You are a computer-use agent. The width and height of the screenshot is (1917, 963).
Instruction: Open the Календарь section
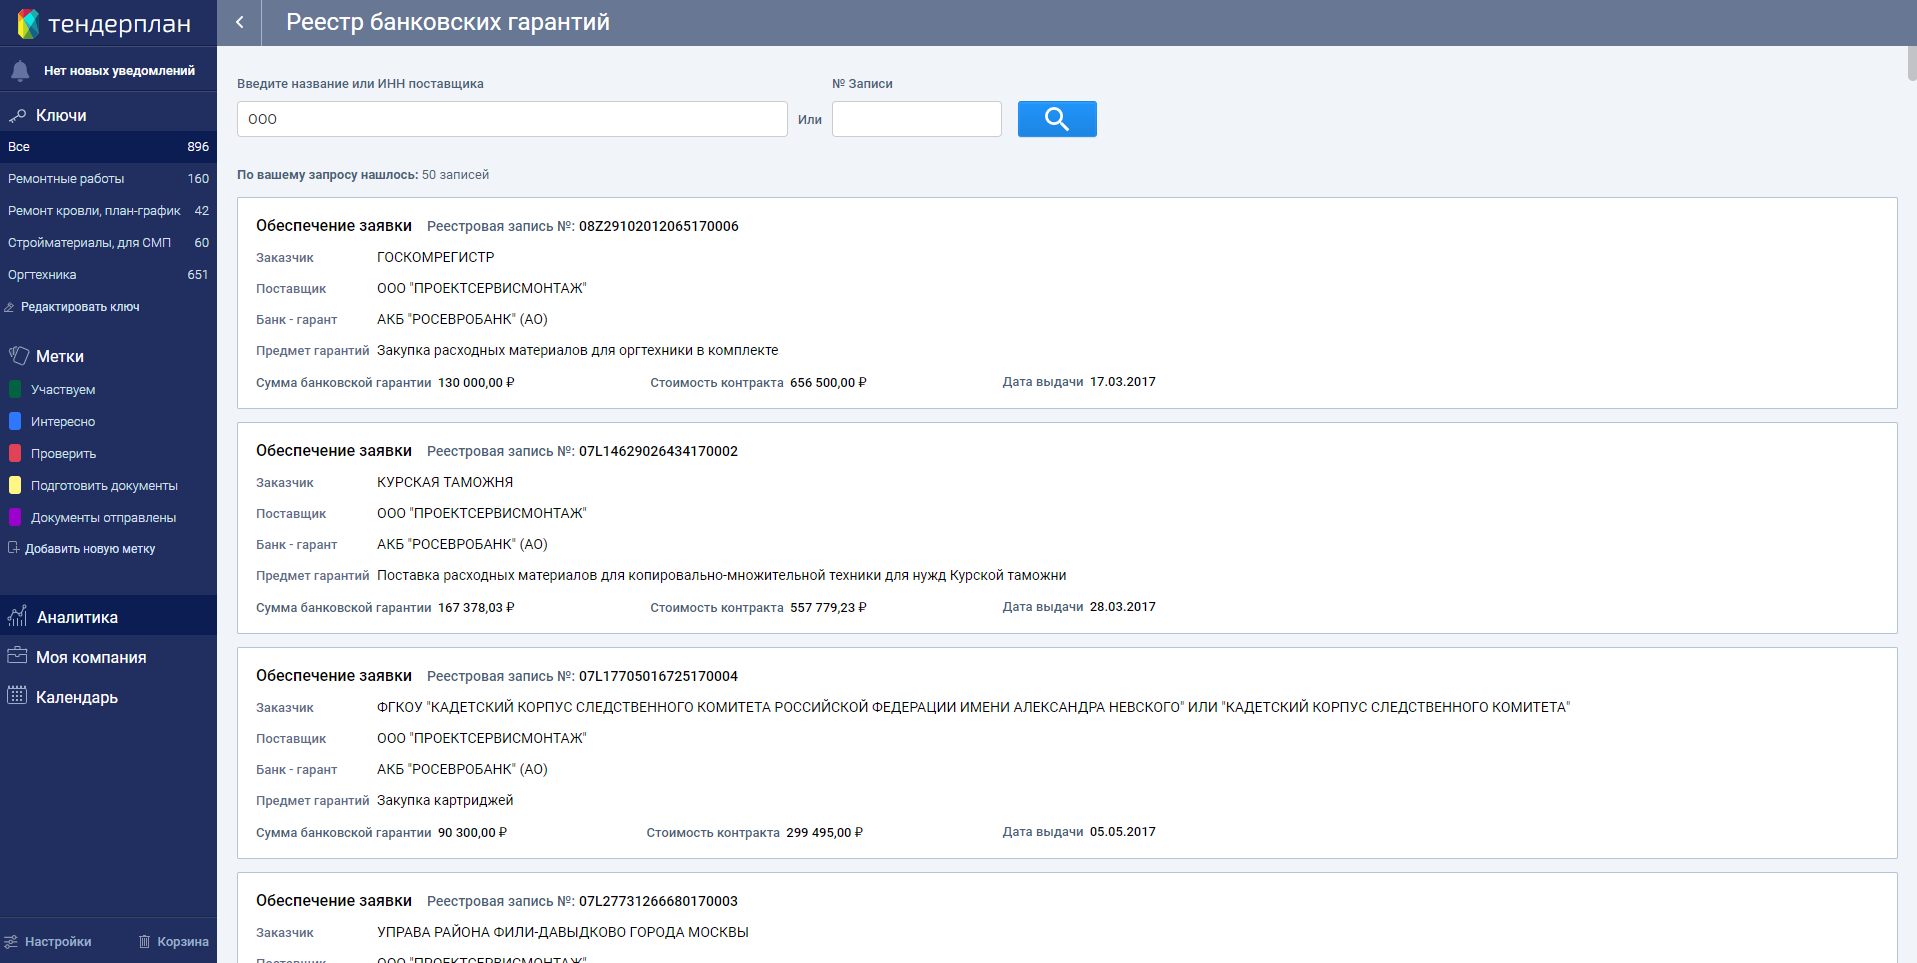coord(77,697)
